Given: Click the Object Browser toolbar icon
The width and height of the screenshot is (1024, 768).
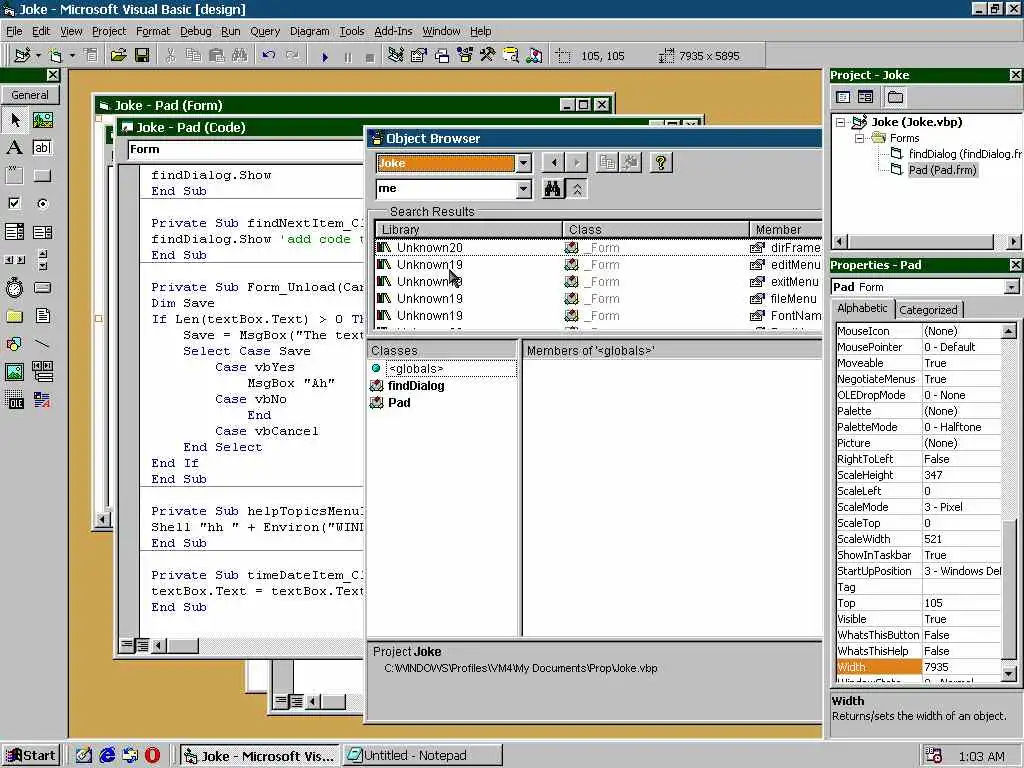Looking at the screenshot, I should point(465,56).
